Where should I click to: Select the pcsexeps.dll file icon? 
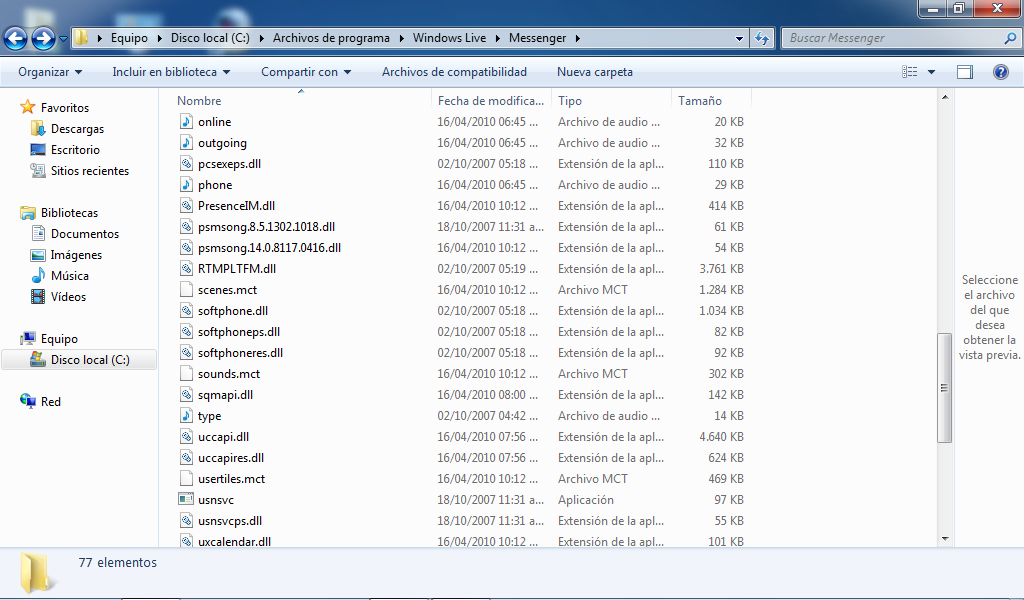click(186, 163)
